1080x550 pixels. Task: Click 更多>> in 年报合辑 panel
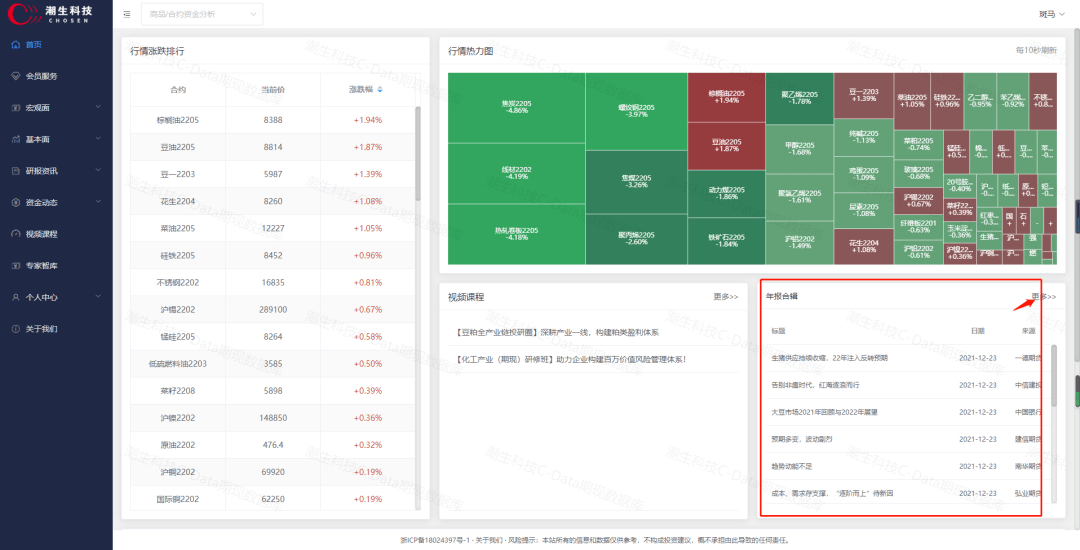[1043, 297]
